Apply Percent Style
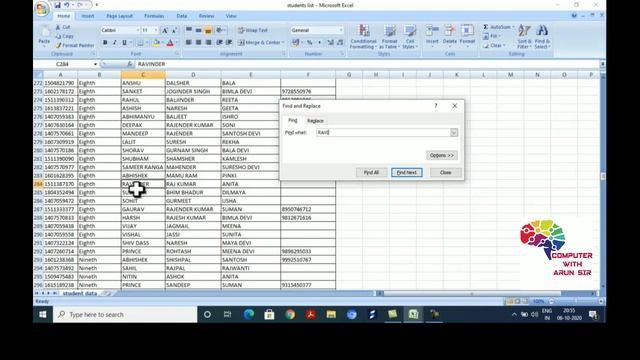Screen dimensions: 640x360 click(310, 42)
